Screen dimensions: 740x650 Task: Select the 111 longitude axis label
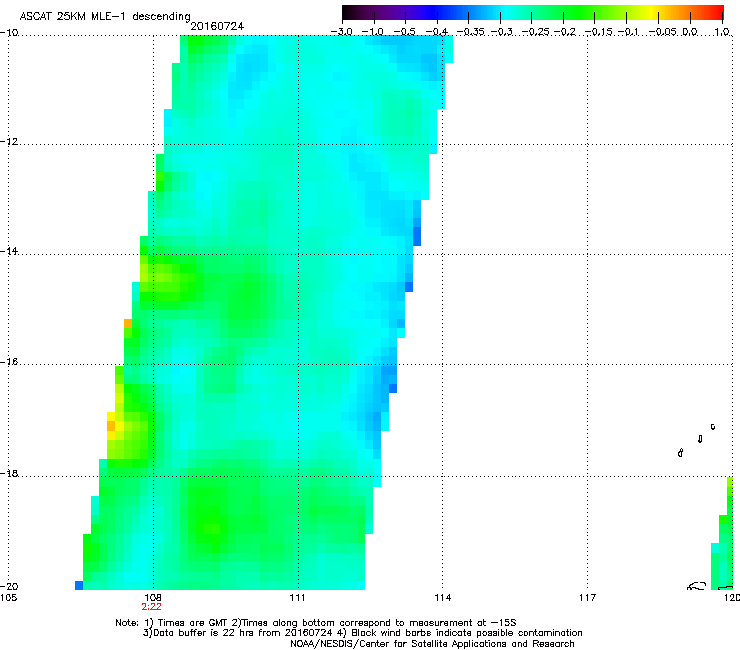point(298,598)
